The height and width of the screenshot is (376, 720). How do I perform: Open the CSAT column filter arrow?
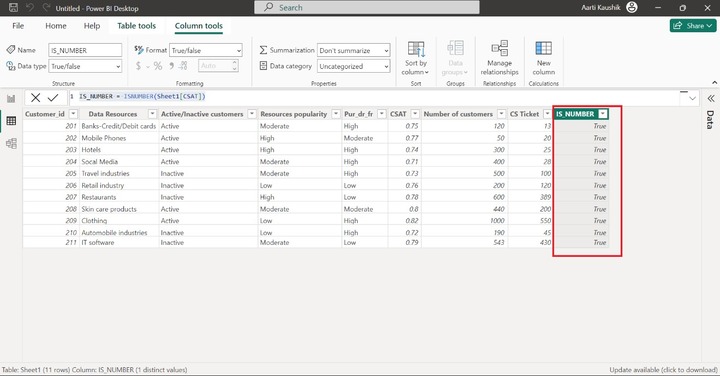pyautogui.click(x=415, y=114)
